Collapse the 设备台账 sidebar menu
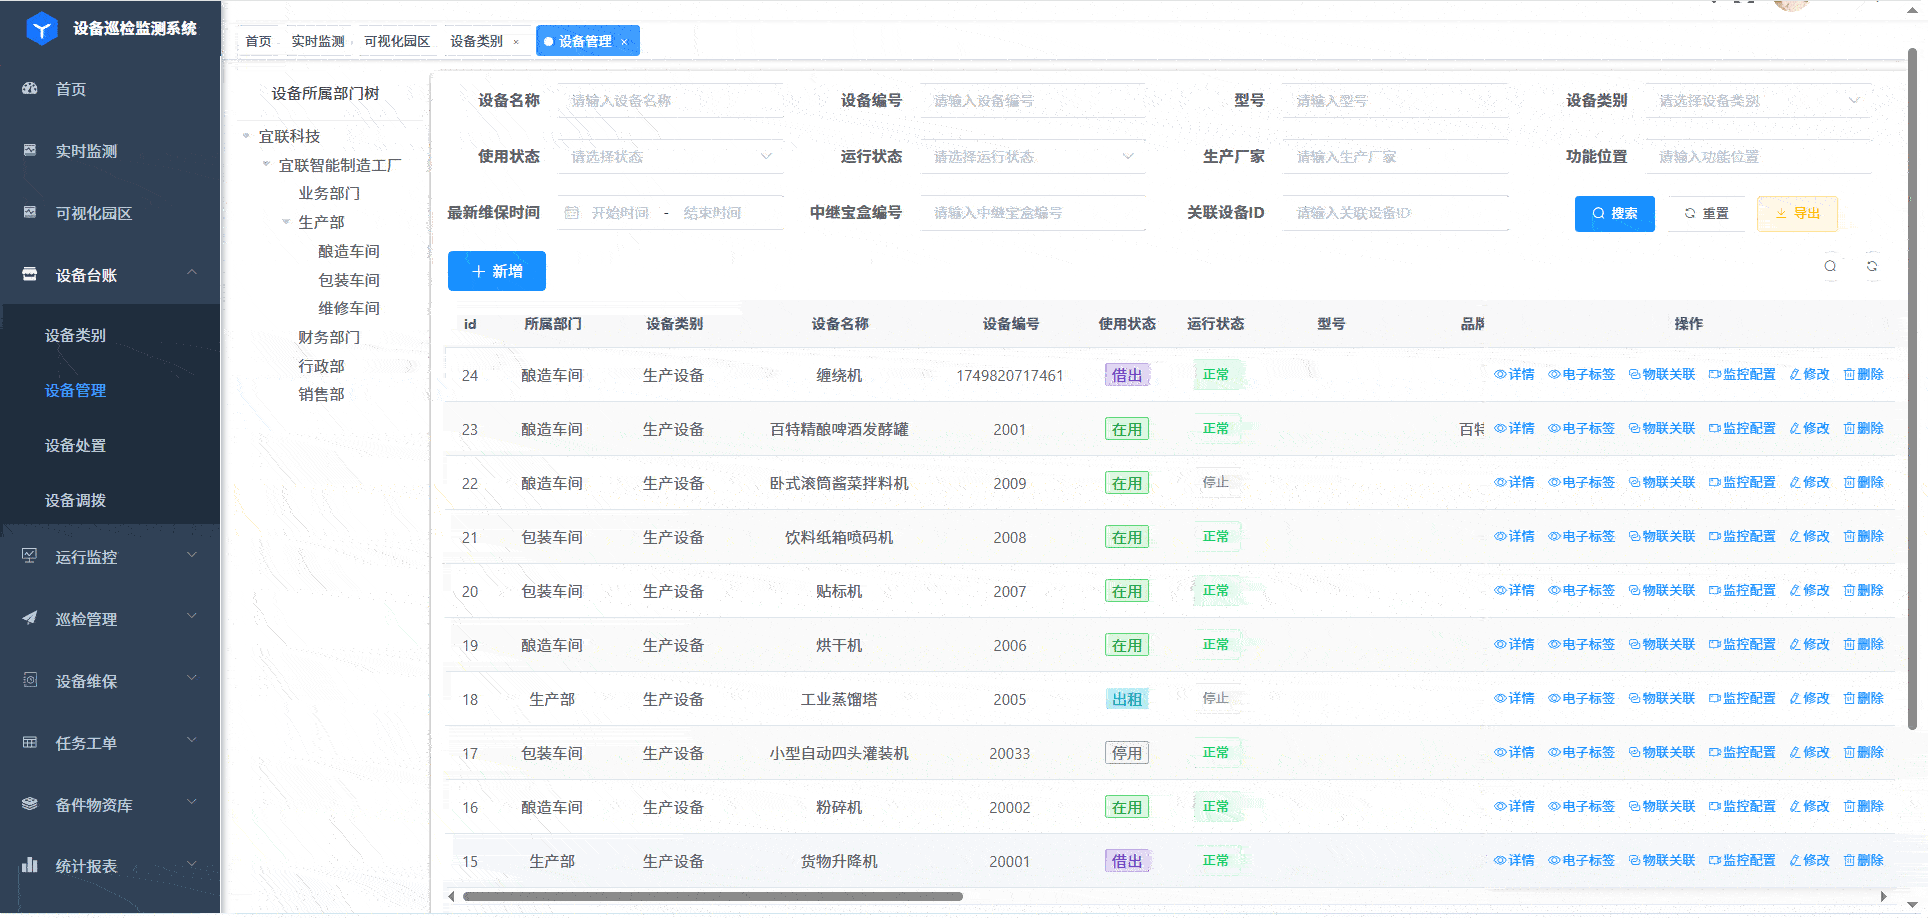The height and width of the screenshot is (918, 1928). [x=191, y=272]
